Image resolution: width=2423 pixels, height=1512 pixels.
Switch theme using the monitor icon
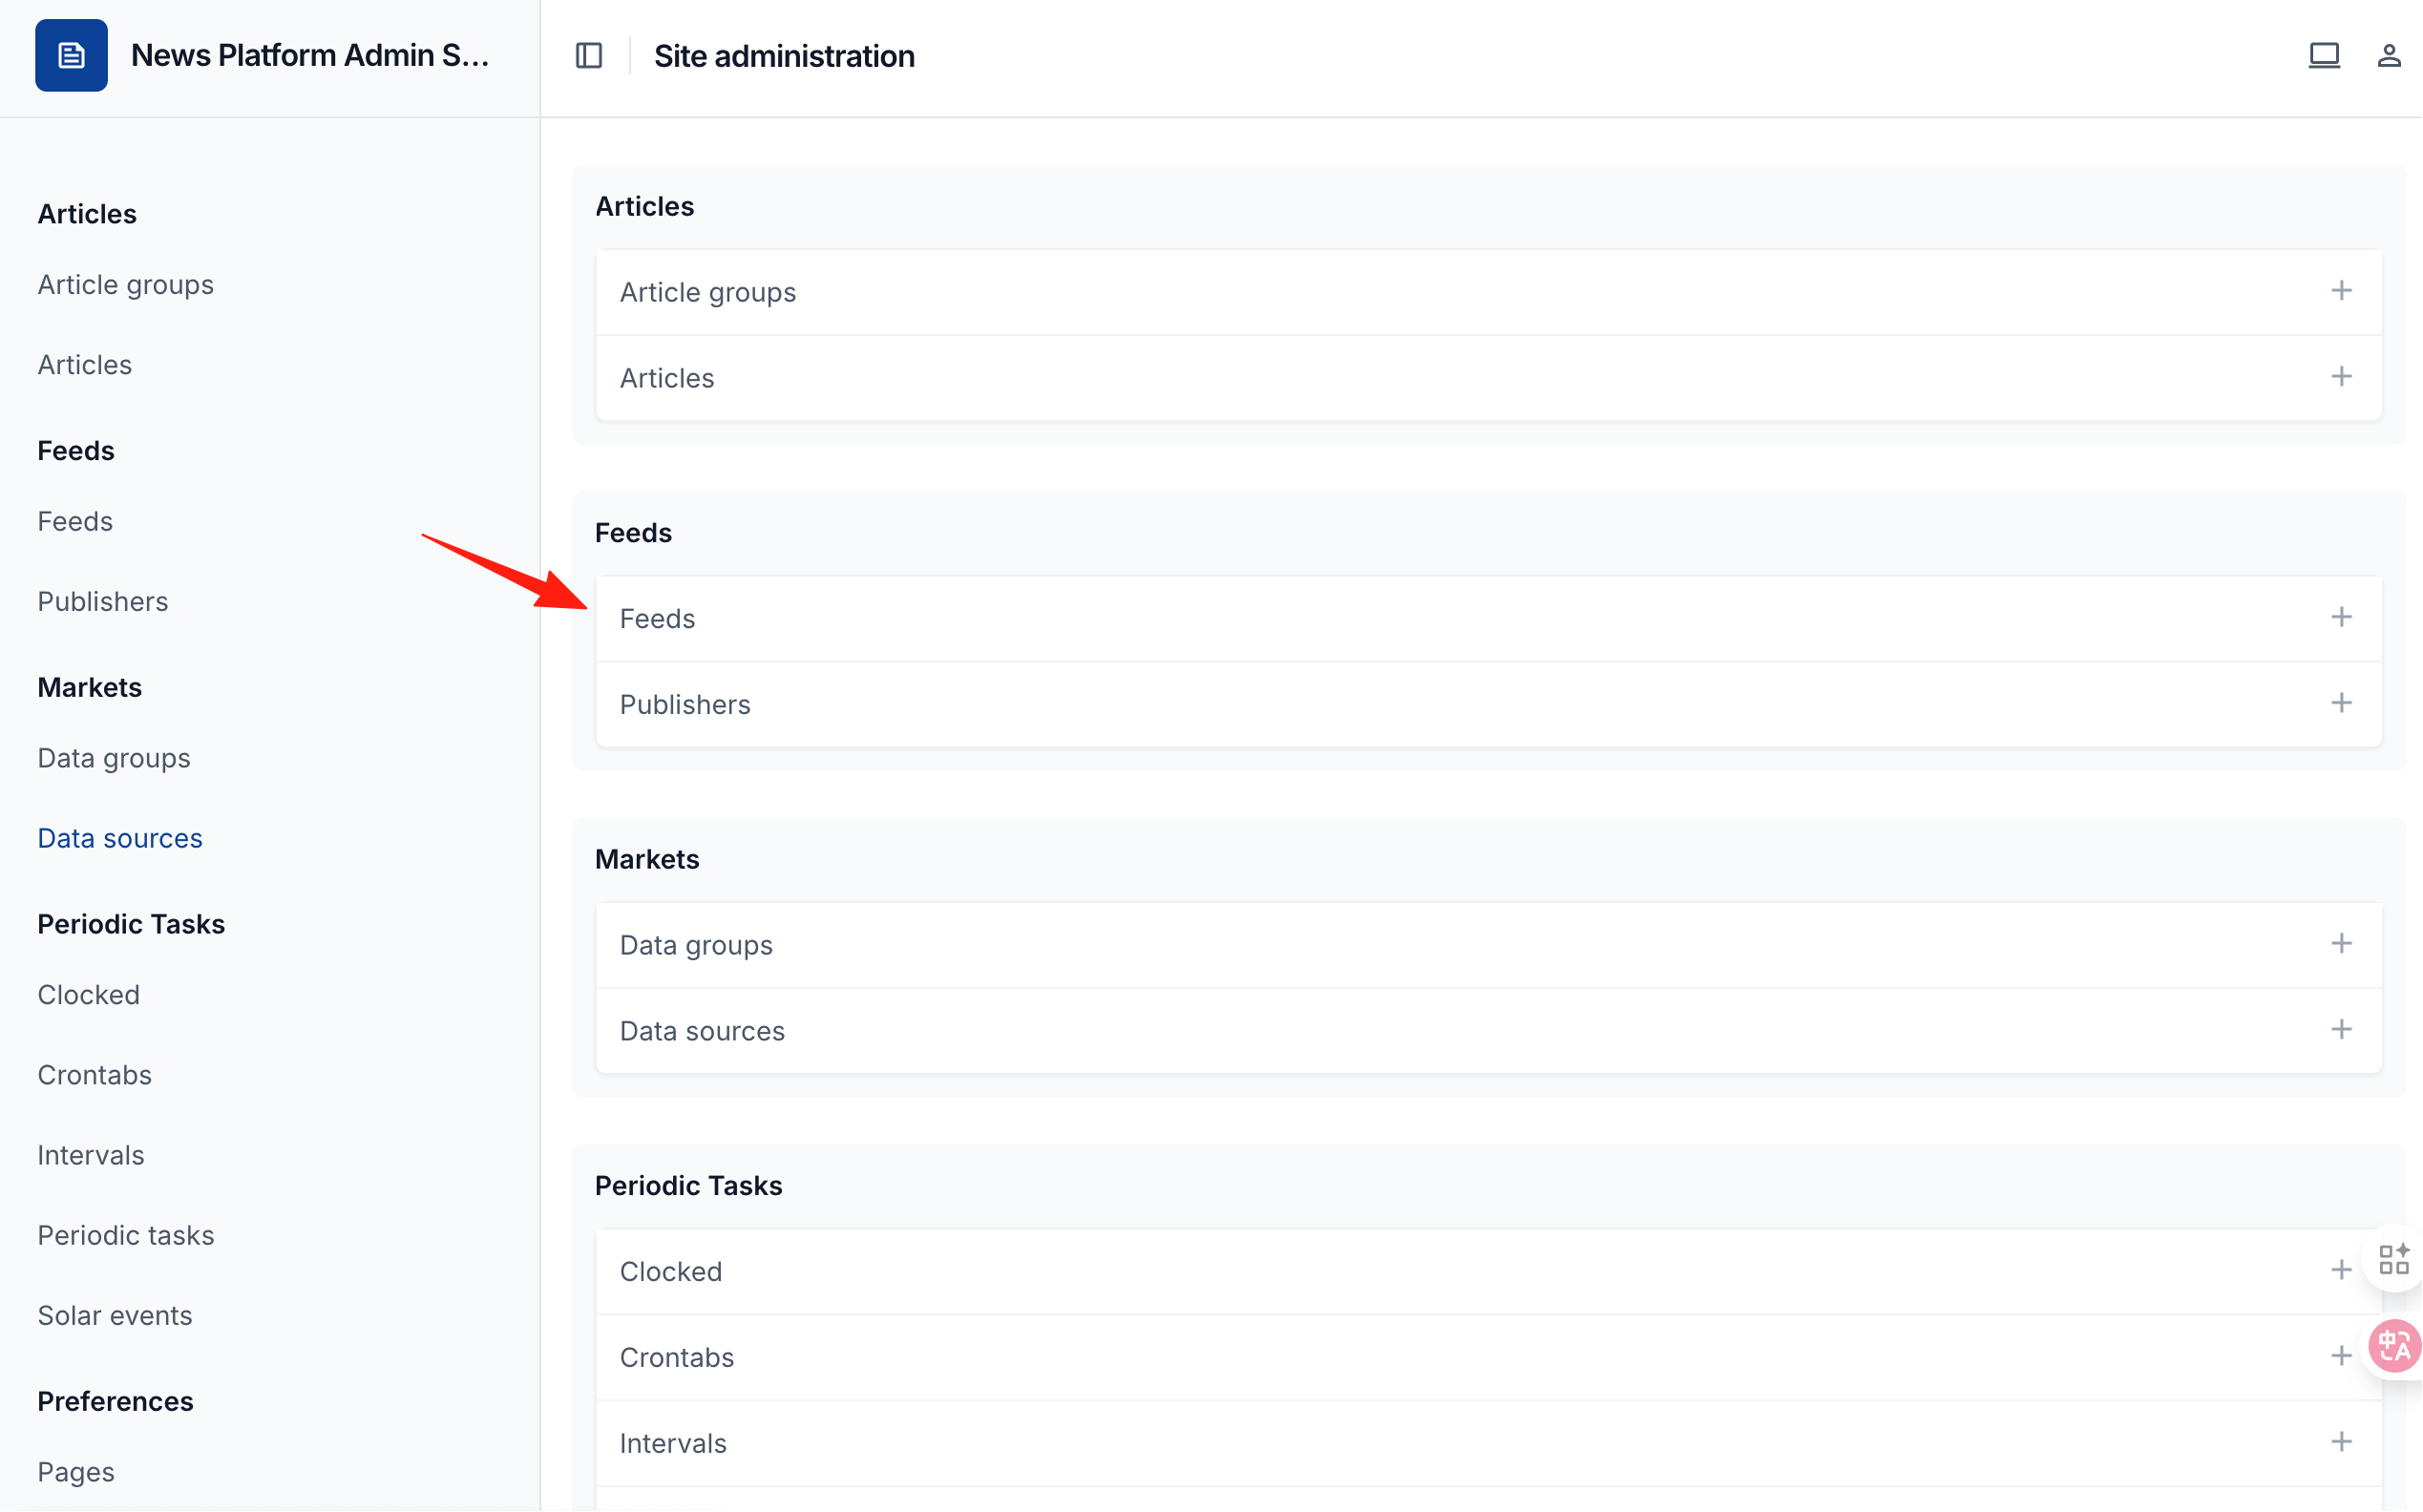coord(2324,56)
